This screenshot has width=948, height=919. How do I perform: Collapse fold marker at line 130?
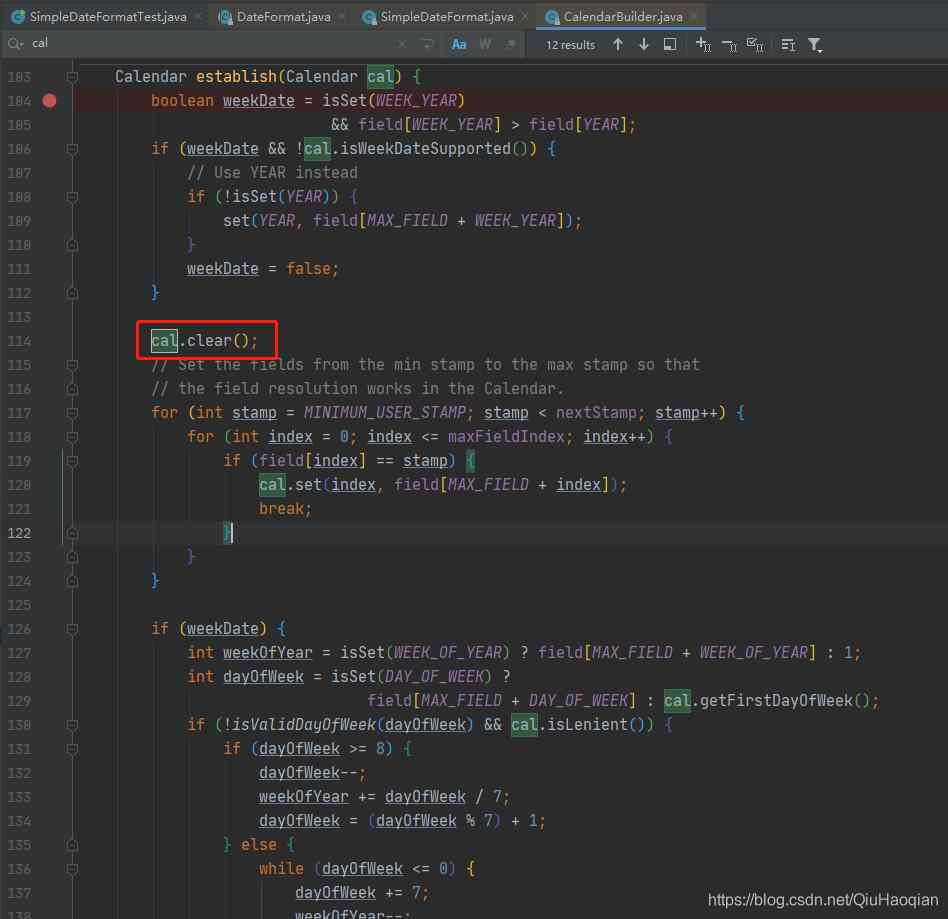click(72, 725)
